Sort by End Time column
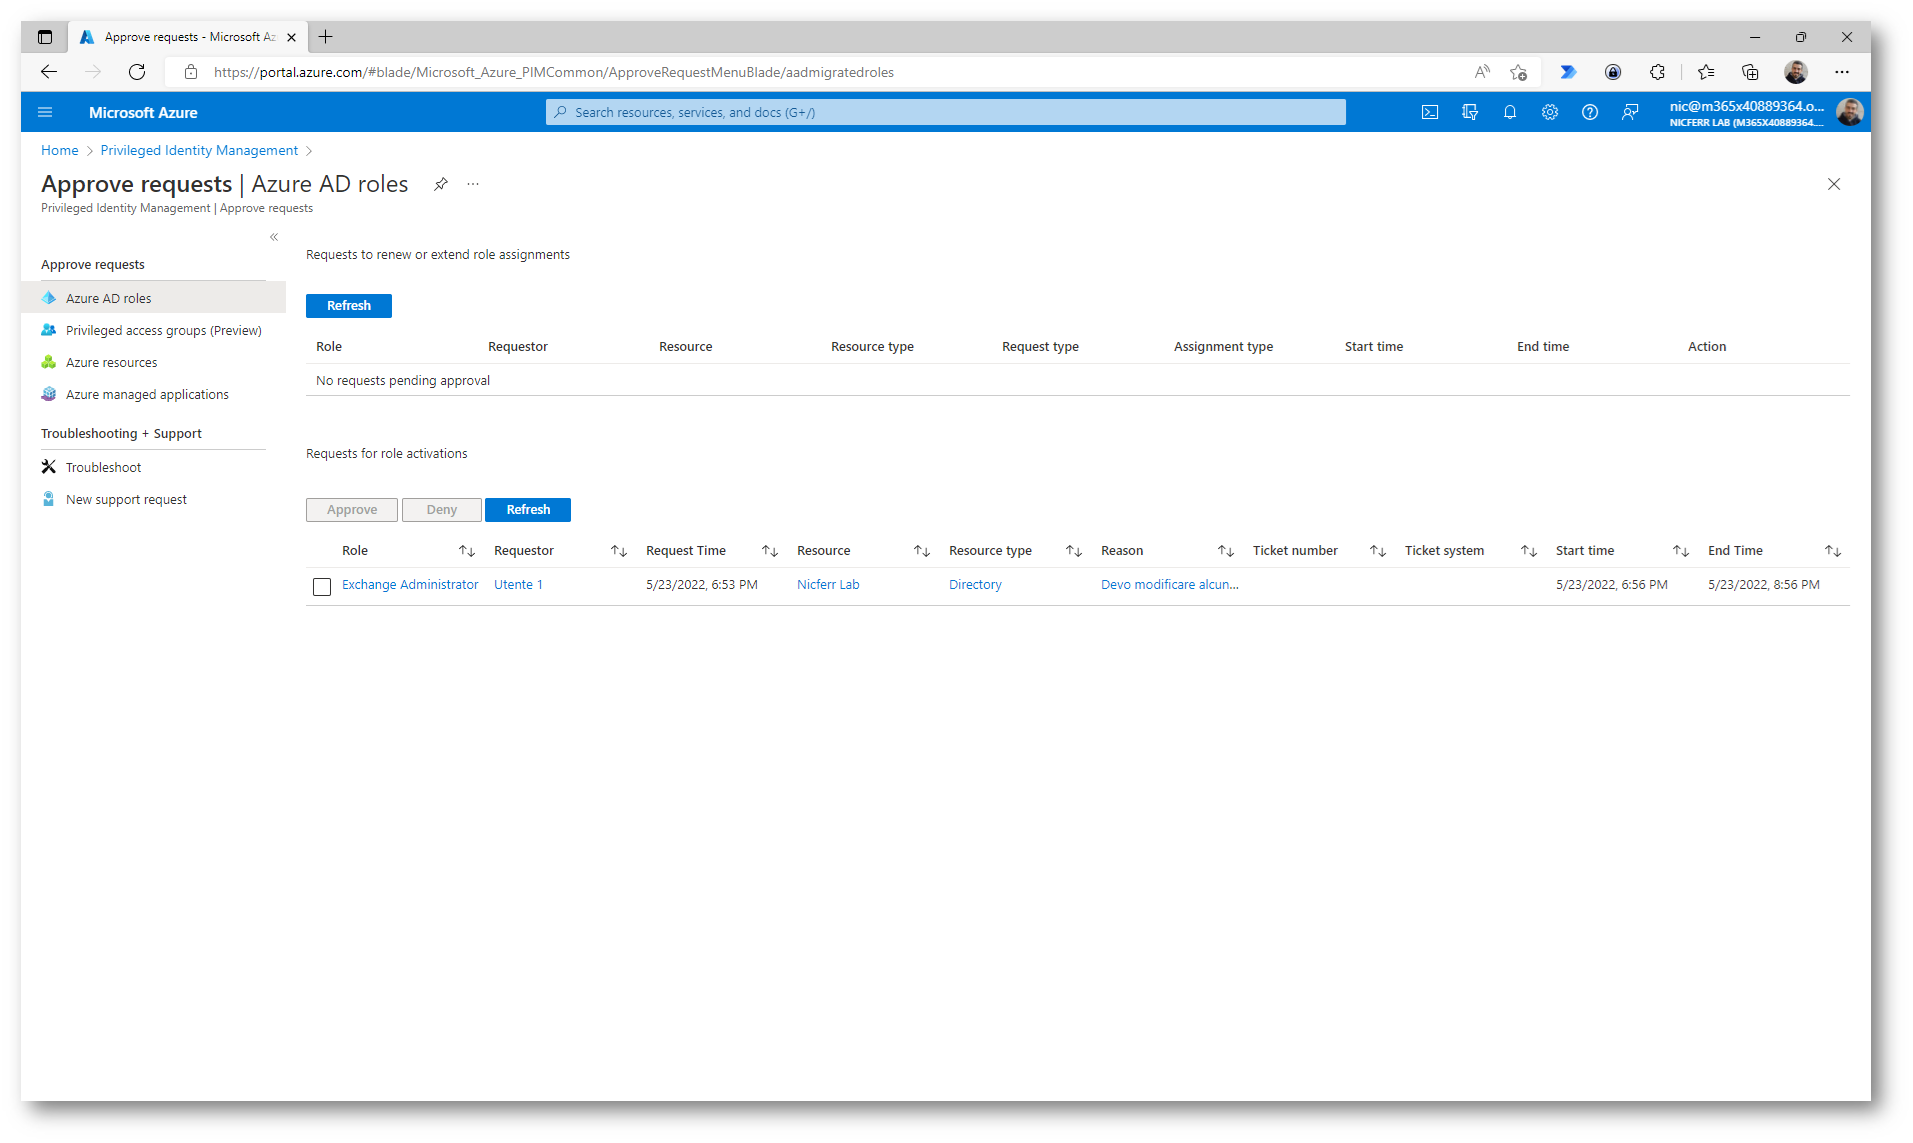 1833,551
